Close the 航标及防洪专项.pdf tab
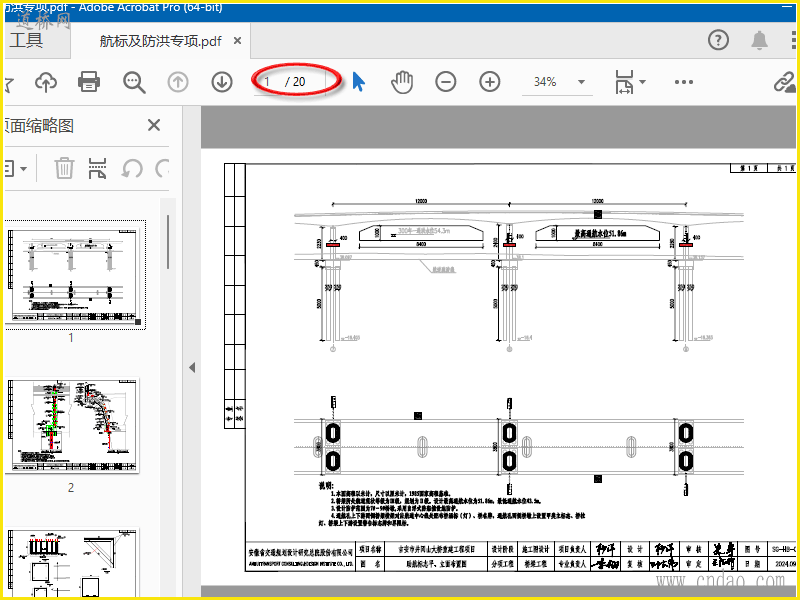 pyautogui.click(x=238, y=41)
